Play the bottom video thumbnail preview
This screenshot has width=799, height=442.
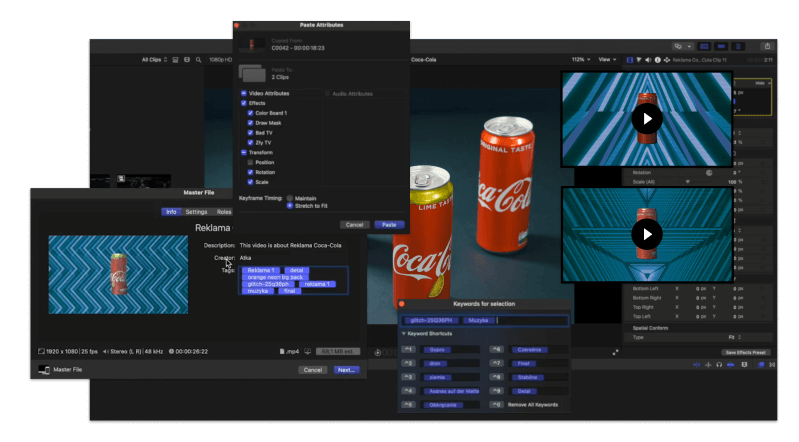647,235
